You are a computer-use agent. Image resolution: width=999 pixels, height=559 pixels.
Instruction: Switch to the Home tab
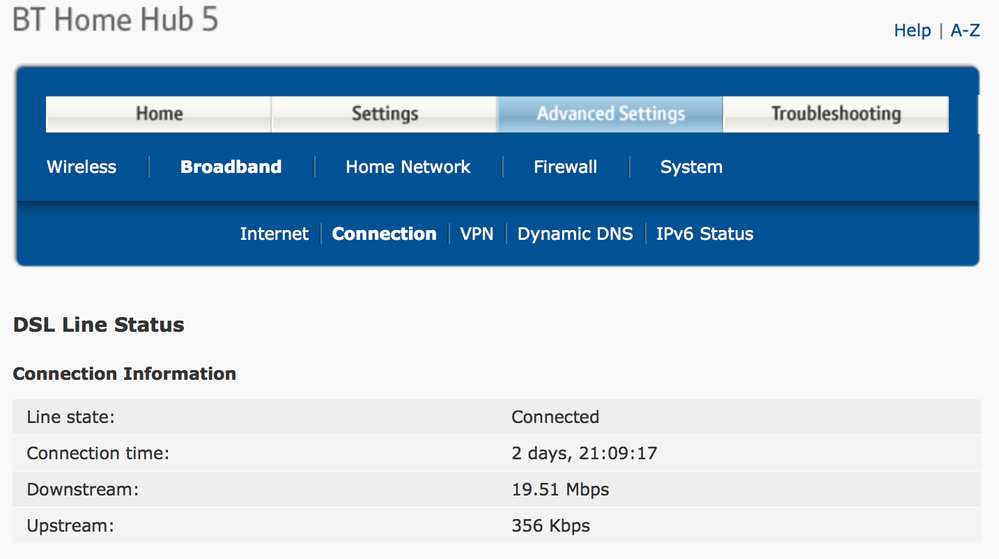coord(159,114)
